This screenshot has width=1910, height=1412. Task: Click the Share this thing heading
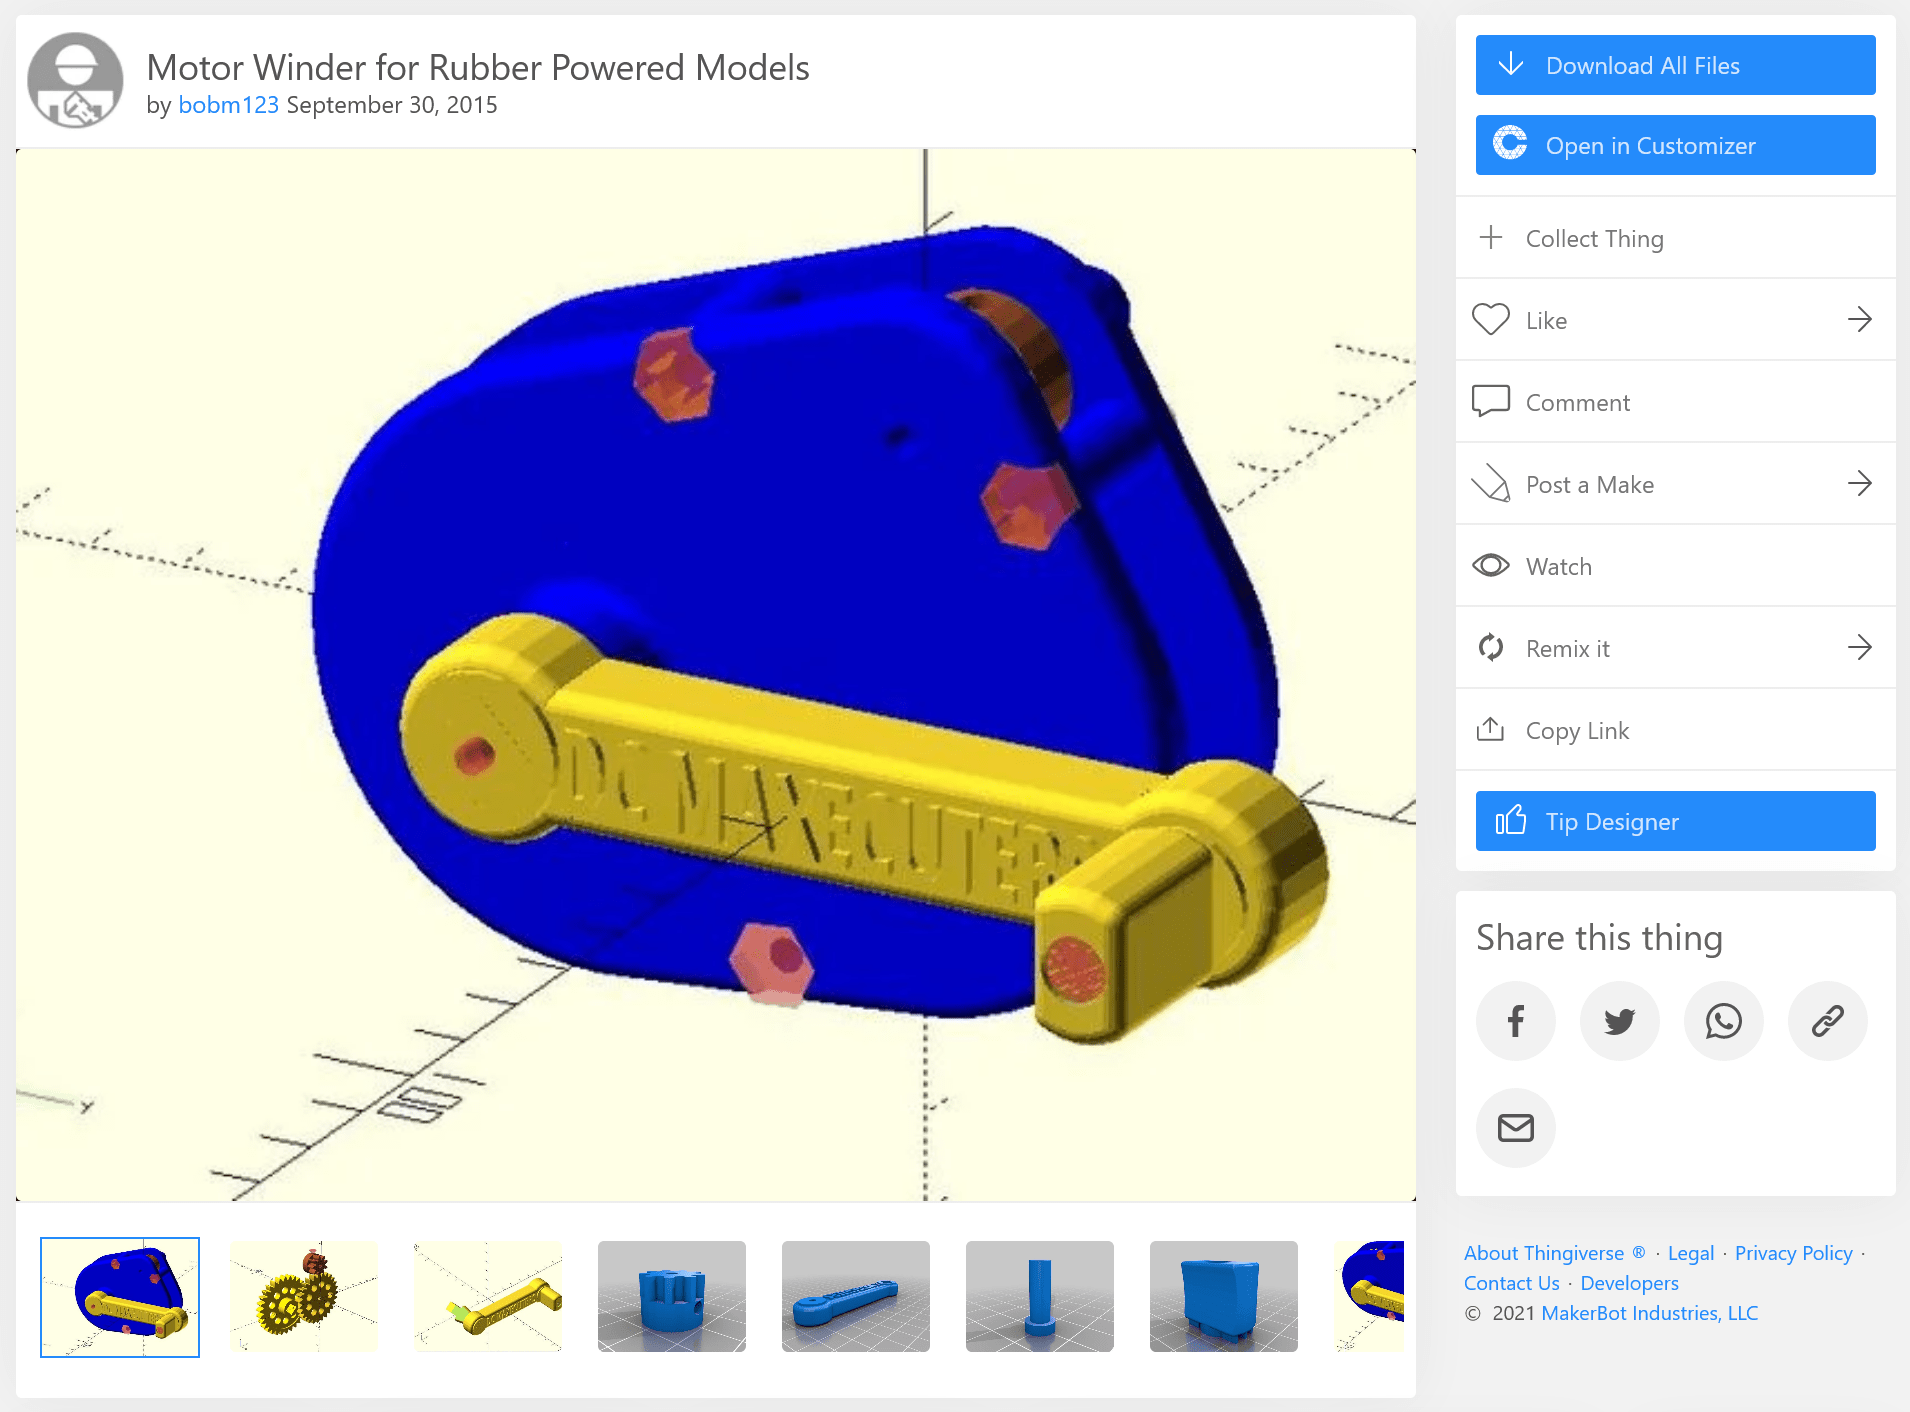pyautogui.click(x=1599, y=937)
